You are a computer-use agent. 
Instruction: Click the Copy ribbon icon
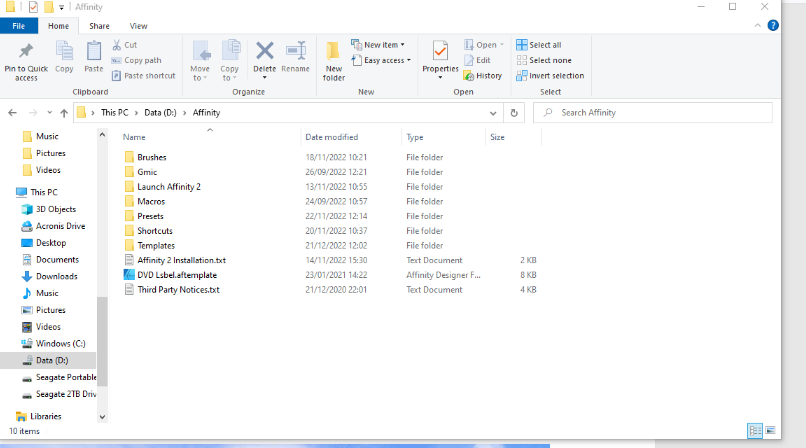(x=64, y=51)
